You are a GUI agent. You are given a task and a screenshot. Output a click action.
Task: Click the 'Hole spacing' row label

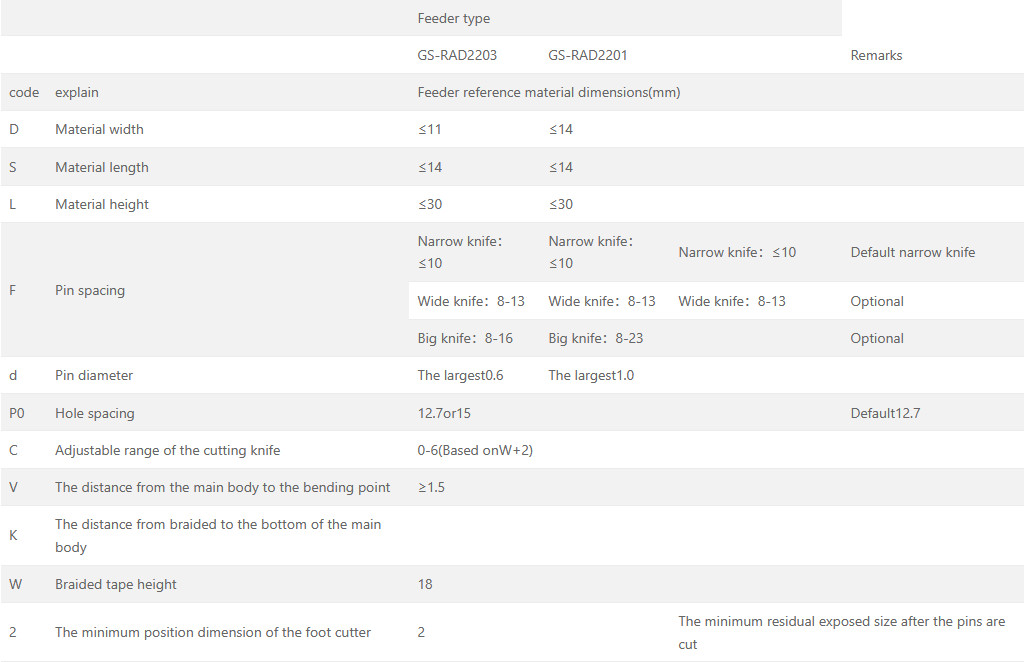point(94,414)
